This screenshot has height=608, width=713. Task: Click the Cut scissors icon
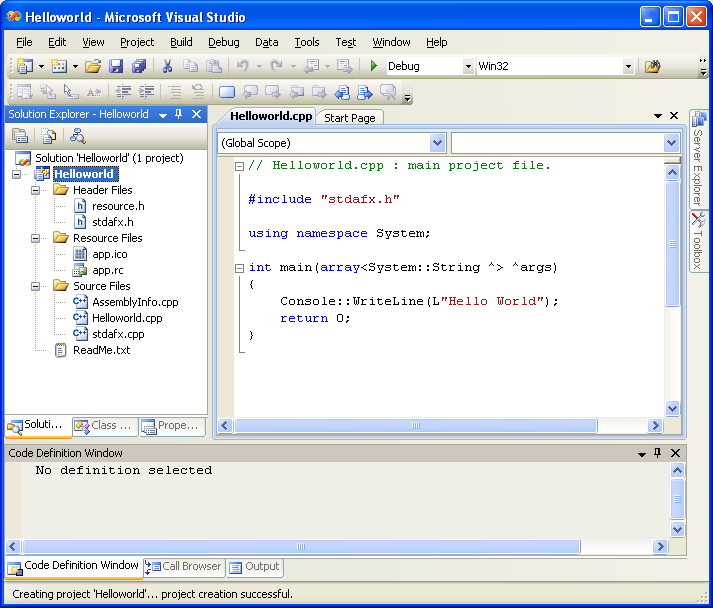tap(167, 66)
